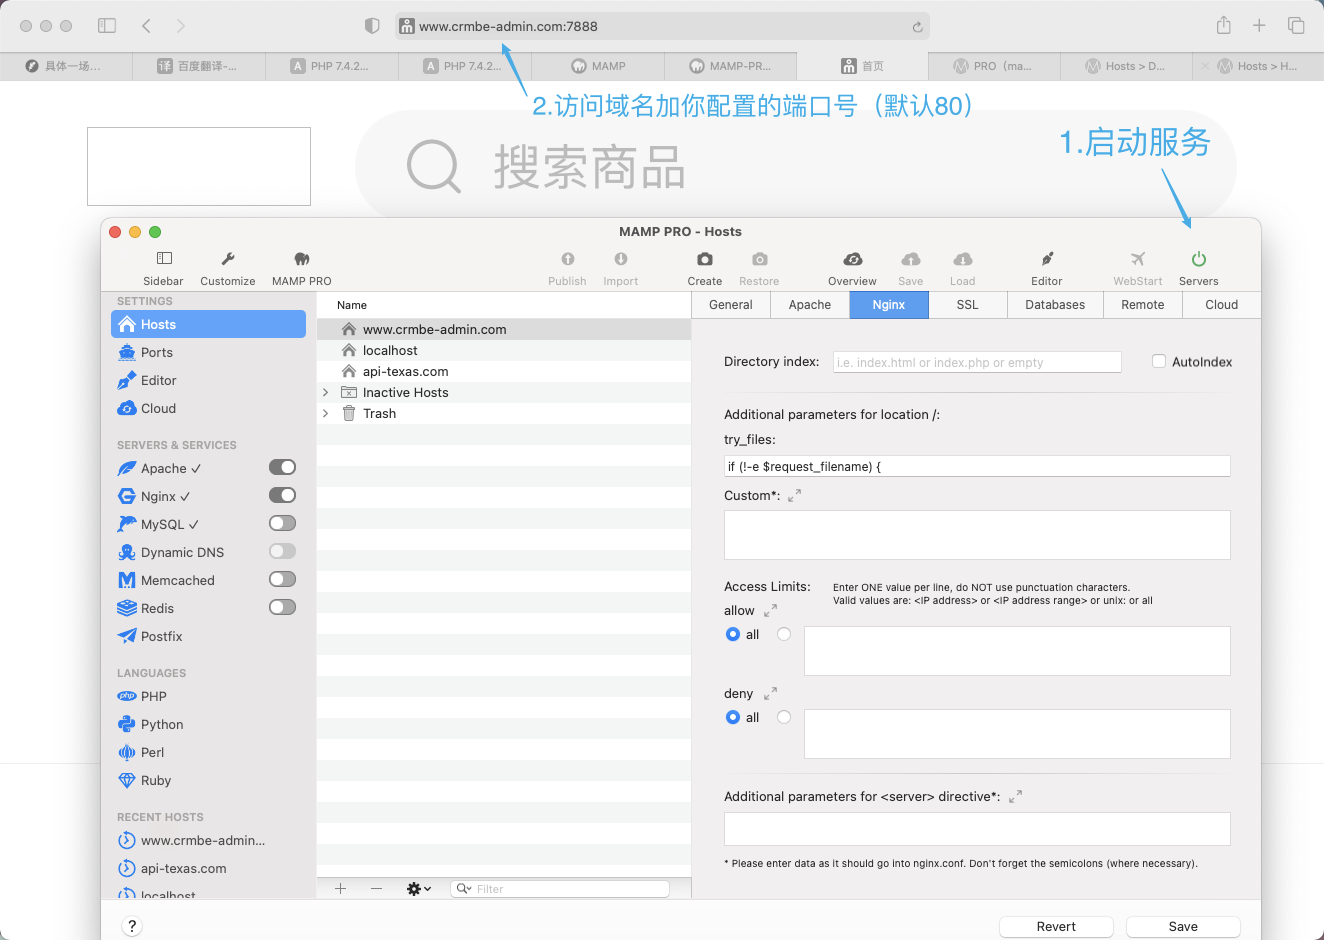1324x940 pixels.
Task: Toggle the MySQL server switch
Action: [283, 523]
